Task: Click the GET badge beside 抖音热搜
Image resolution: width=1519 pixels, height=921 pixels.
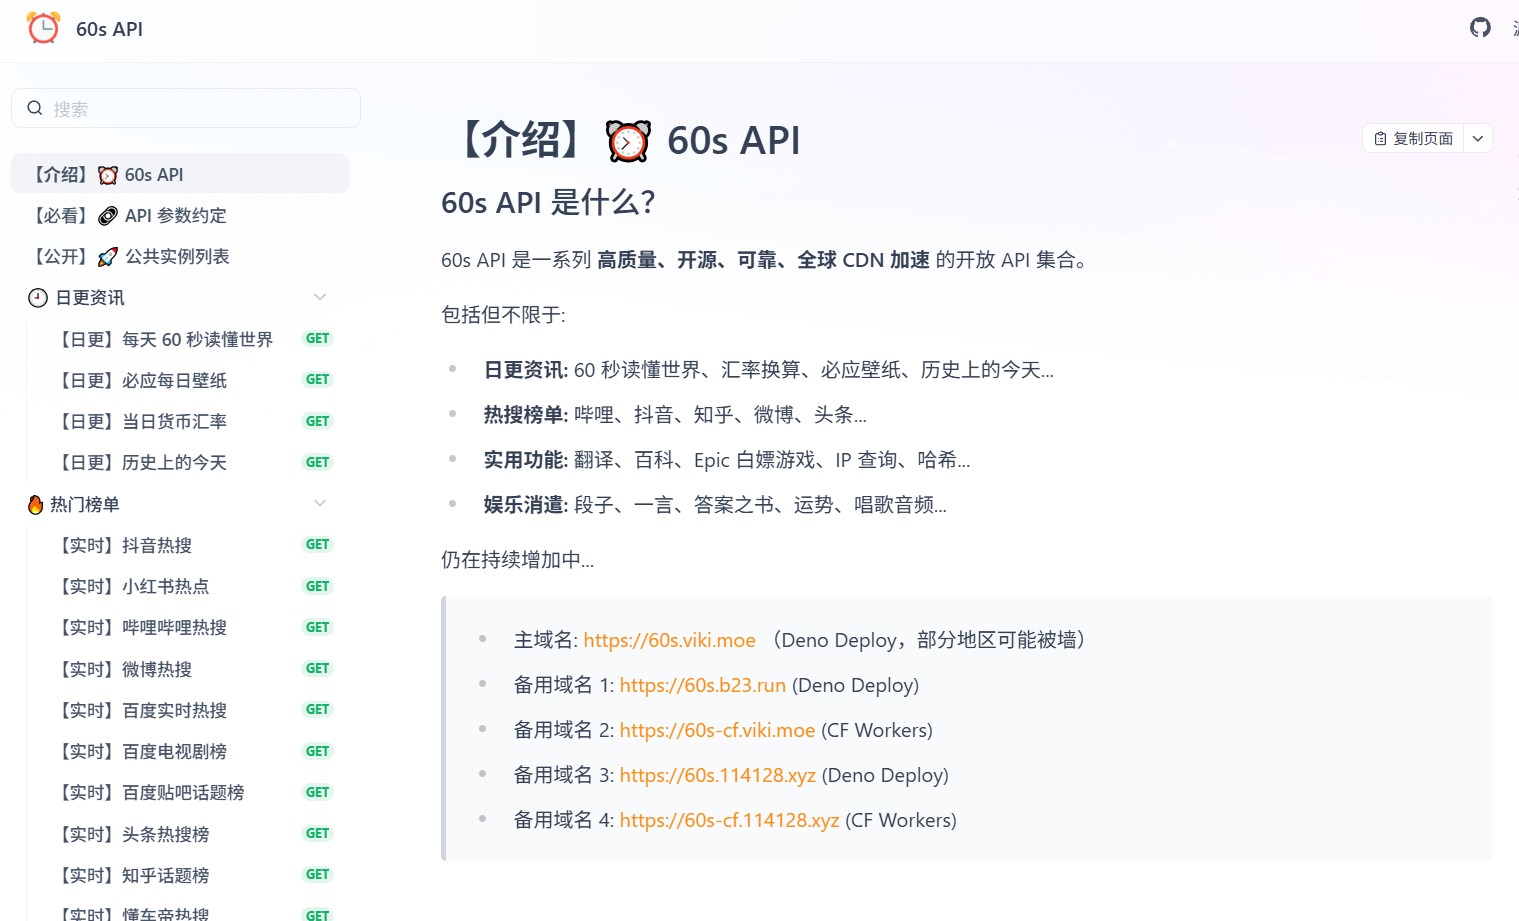Action: tap(318, 545)
